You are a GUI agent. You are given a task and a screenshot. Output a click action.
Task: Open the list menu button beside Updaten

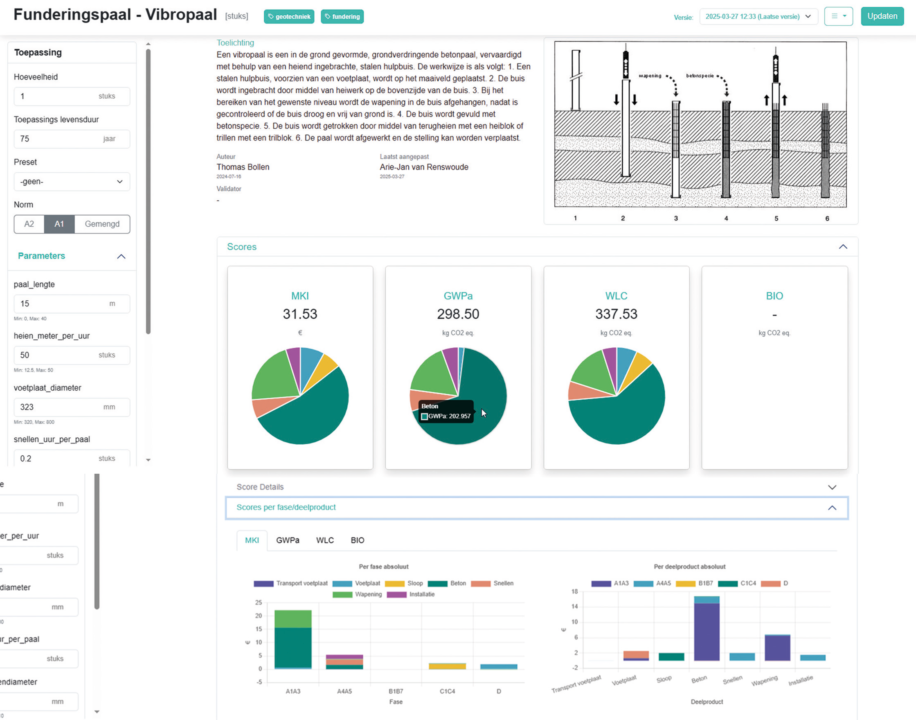[x=839, y=16]
